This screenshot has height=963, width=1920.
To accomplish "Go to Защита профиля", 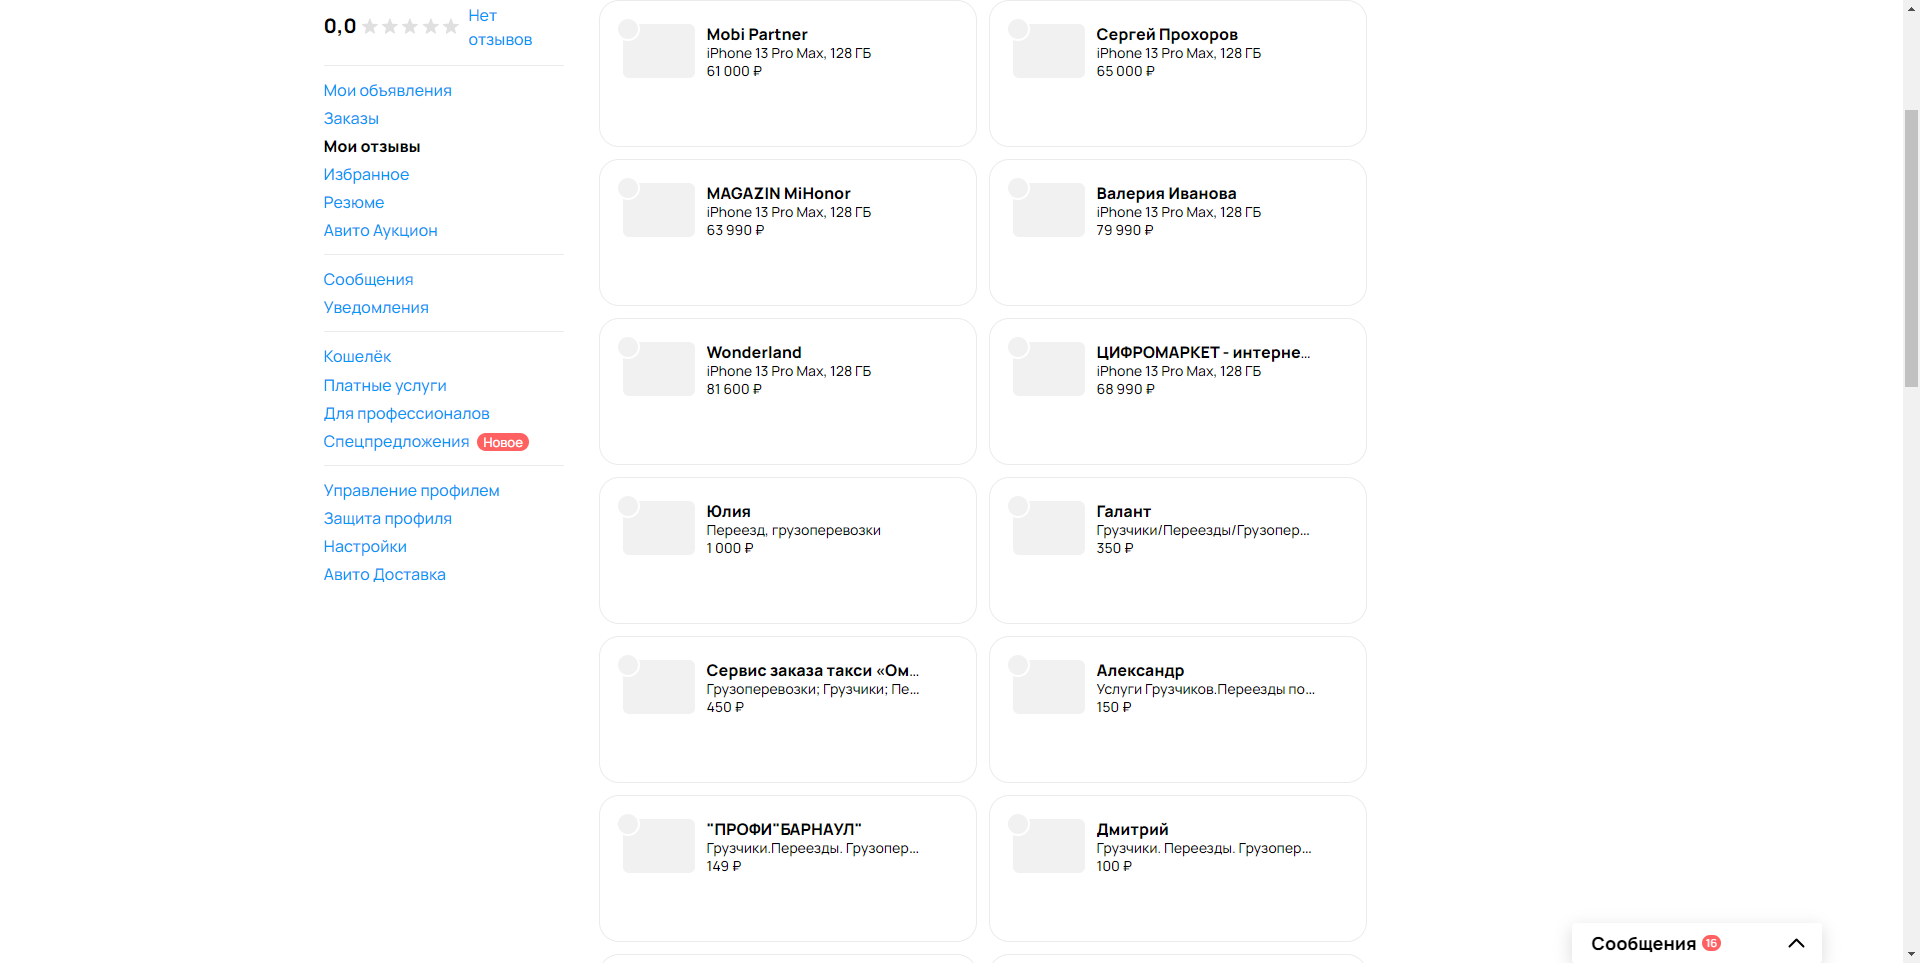I will point(387,519).
